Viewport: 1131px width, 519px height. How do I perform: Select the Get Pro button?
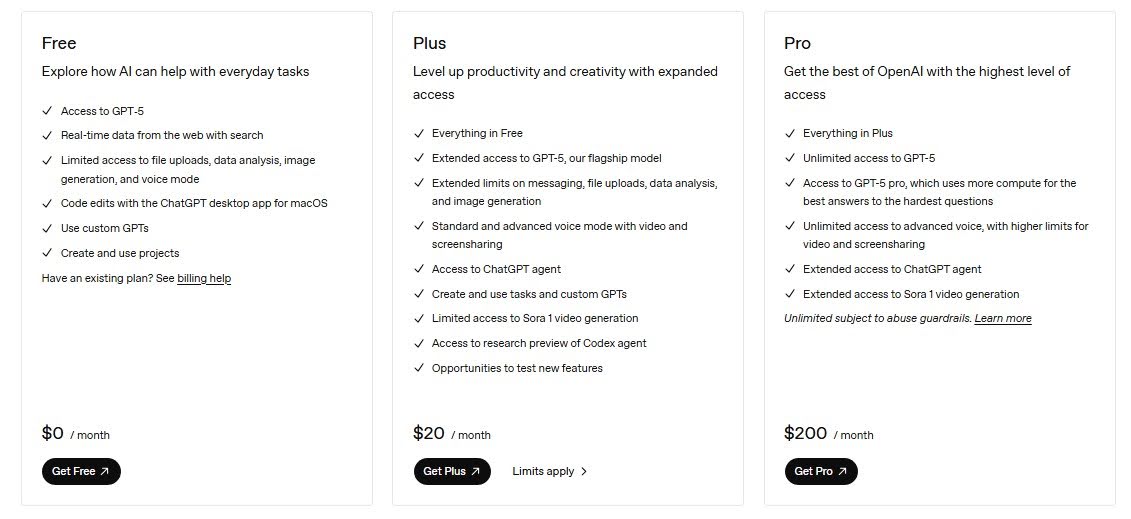pyautogui.click(x=821, y=471)
